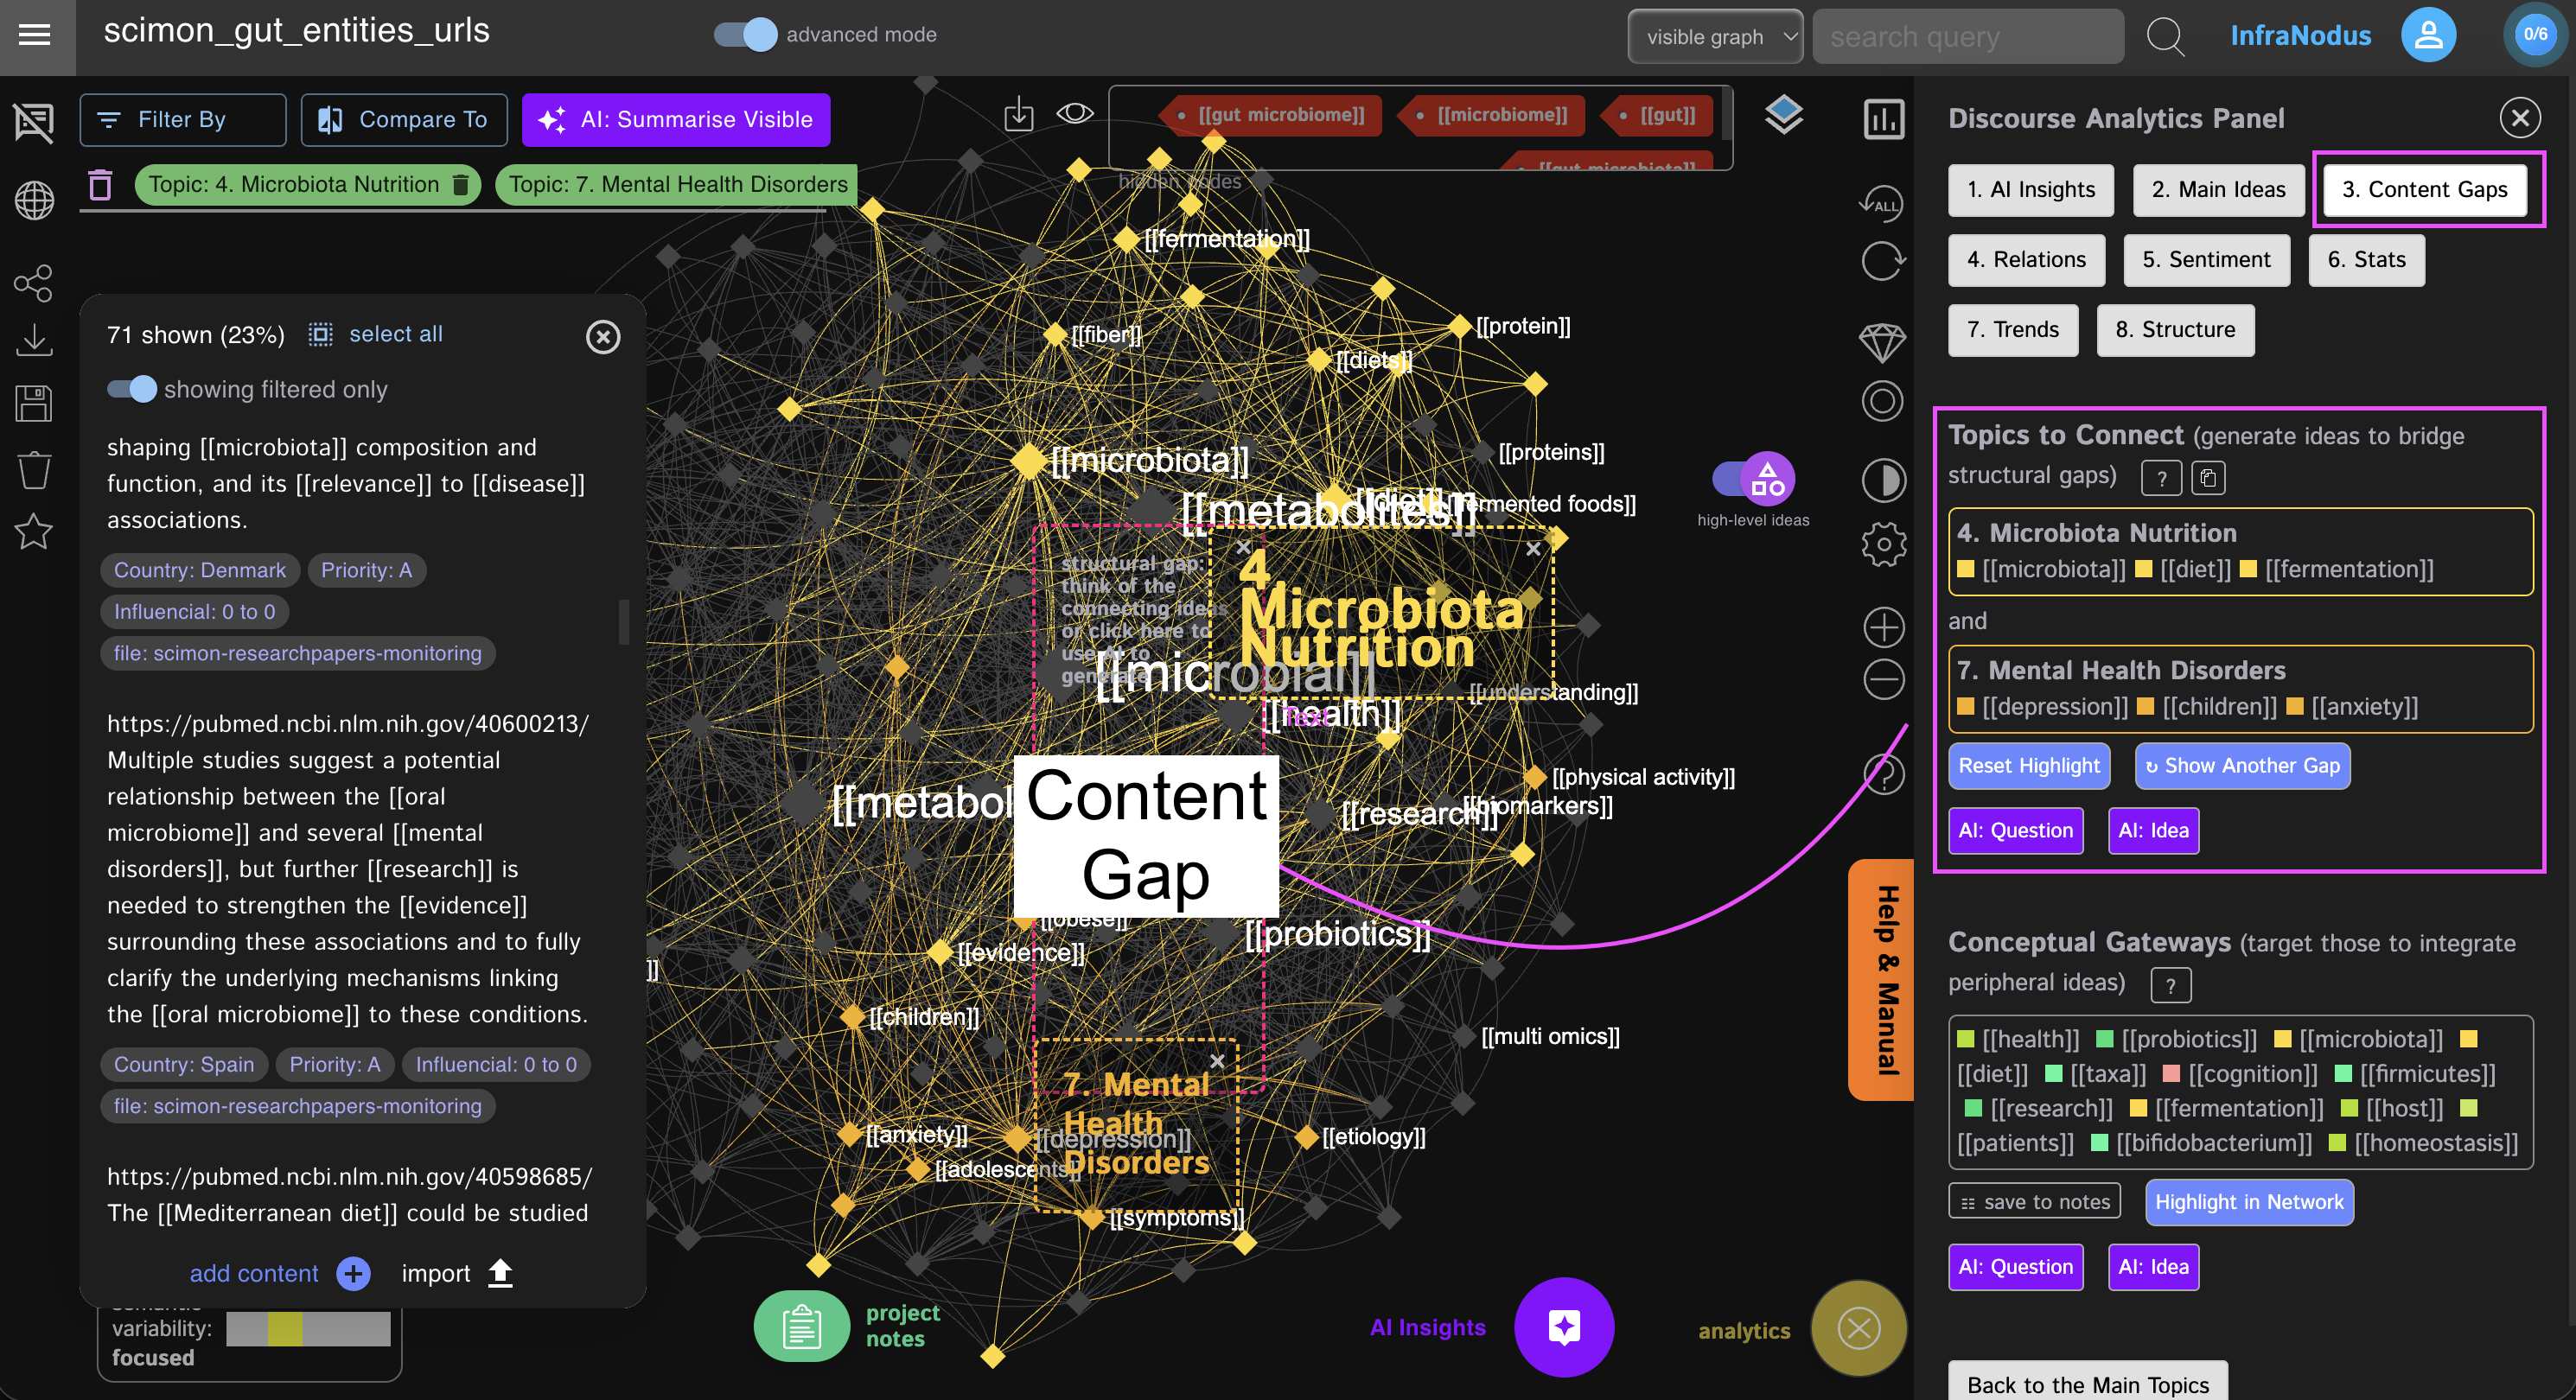Image resolution: width=2576 pixels, height=1400 pixels.
Task: Copy Topics to Connect with clipboard icon
Action: point(2207,478)
